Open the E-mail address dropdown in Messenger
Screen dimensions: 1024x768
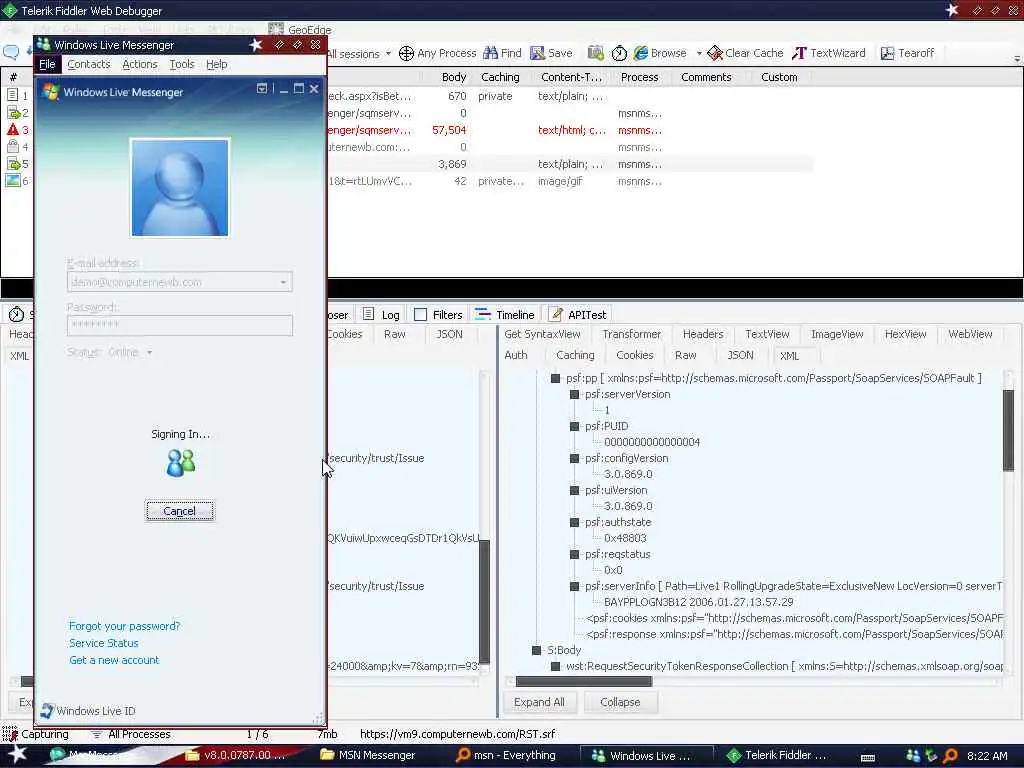pos(283,282)
